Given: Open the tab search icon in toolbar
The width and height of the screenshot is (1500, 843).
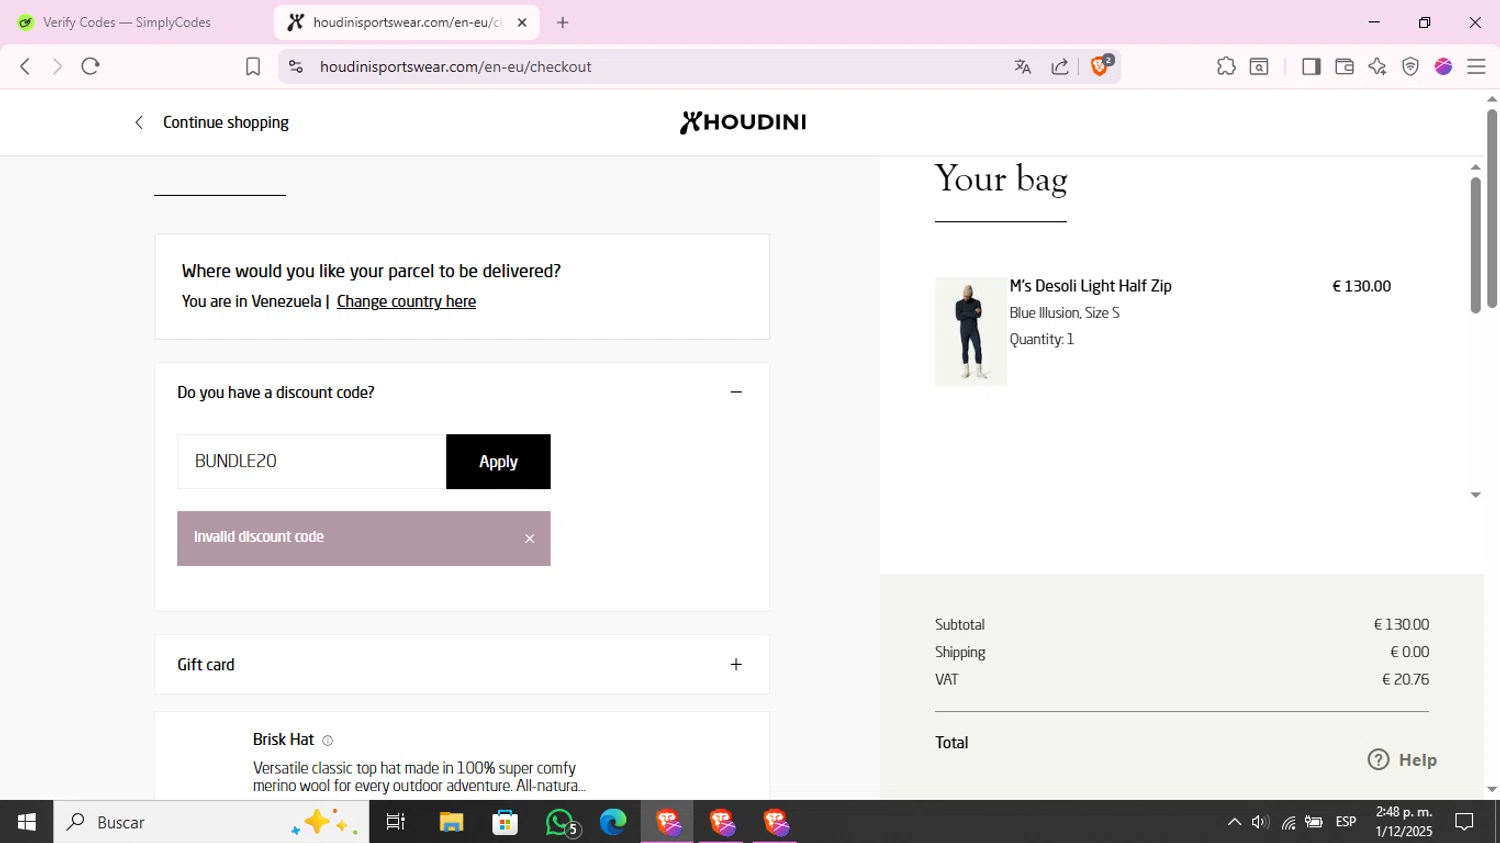Looking at the screenshot, I should [1259, 66].
